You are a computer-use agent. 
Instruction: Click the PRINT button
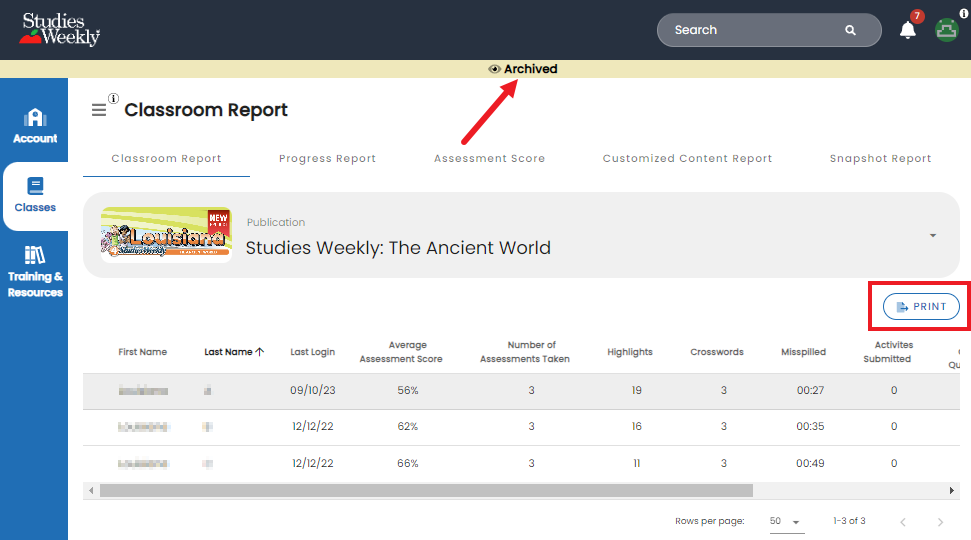tap(921, 307)
